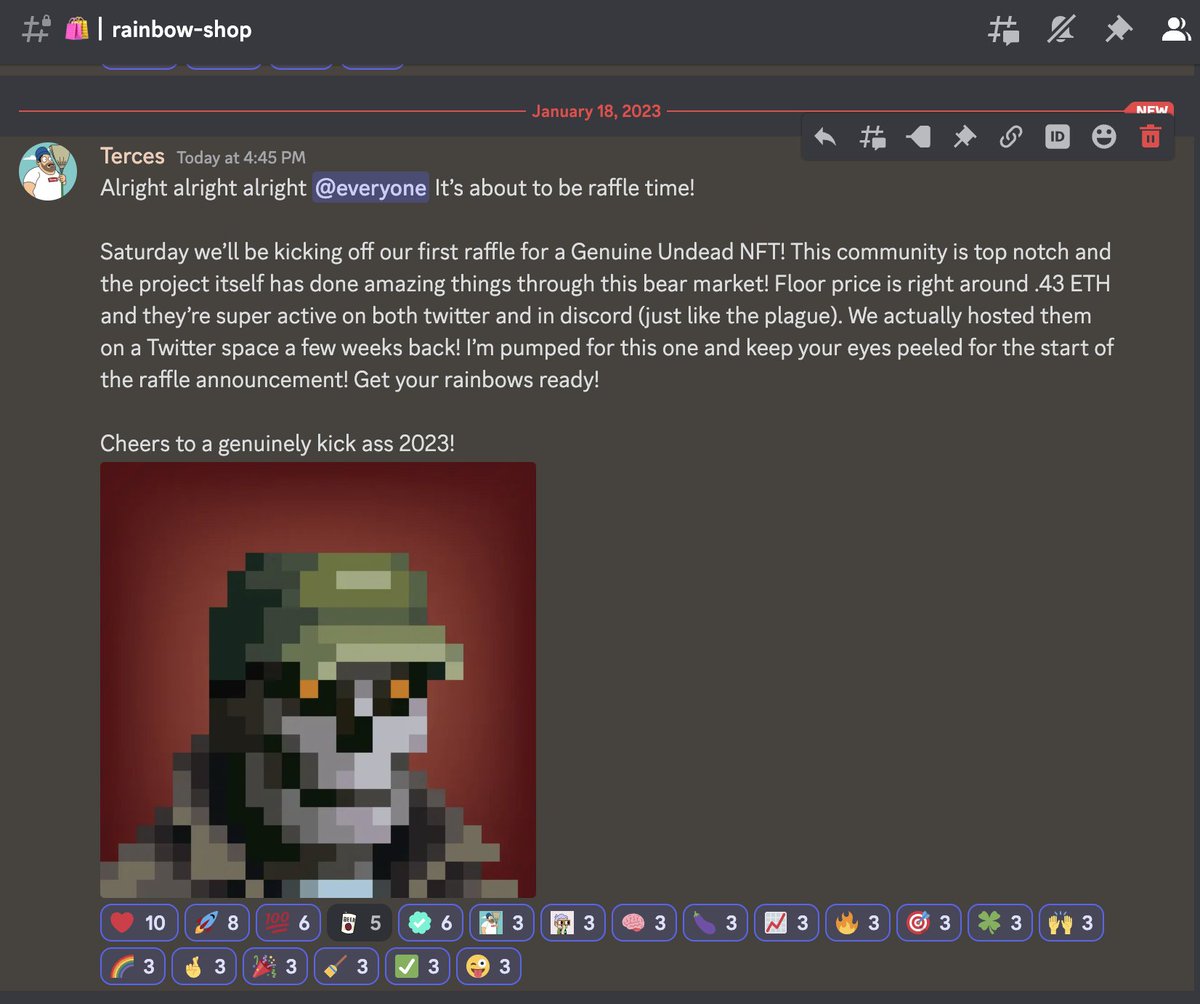Image resolution: width=1200 pixels, height=1004 pixels.
Task: Mark the message as unread
Action: [918, 137]
